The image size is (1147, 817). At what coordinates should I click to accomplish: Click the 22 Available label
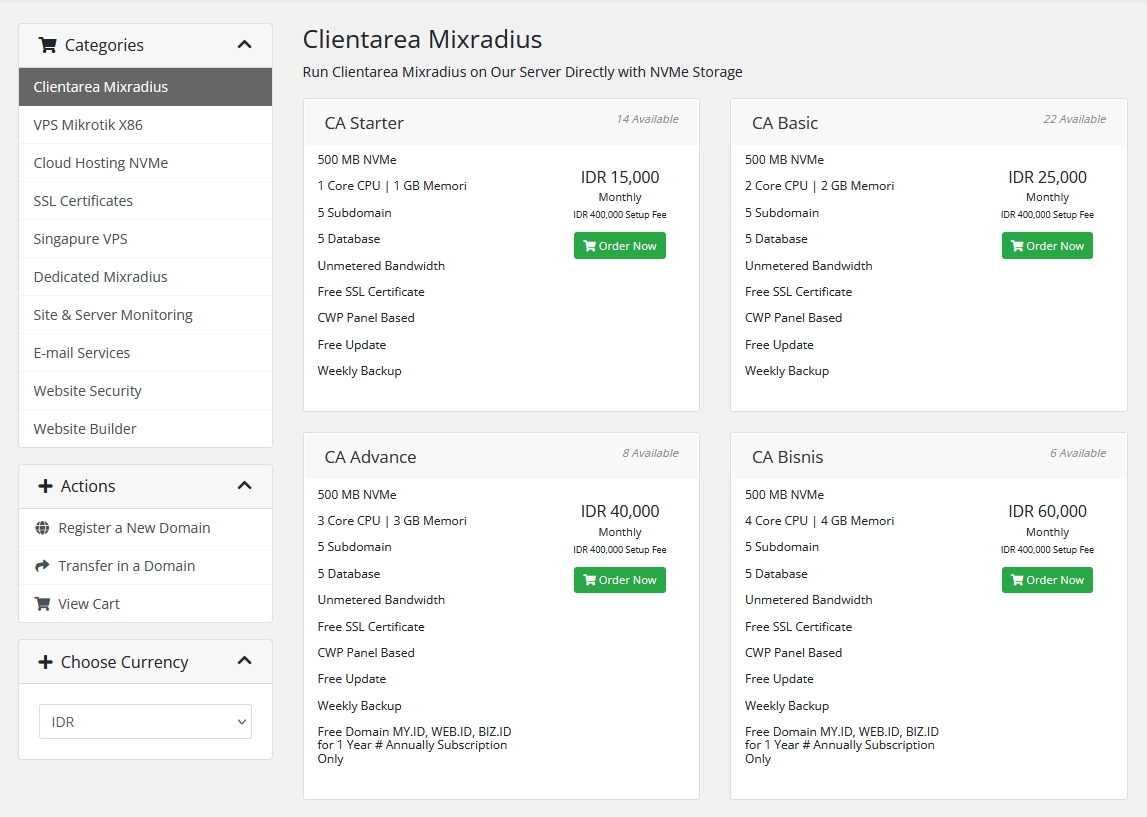click(x=1075, y=118)
